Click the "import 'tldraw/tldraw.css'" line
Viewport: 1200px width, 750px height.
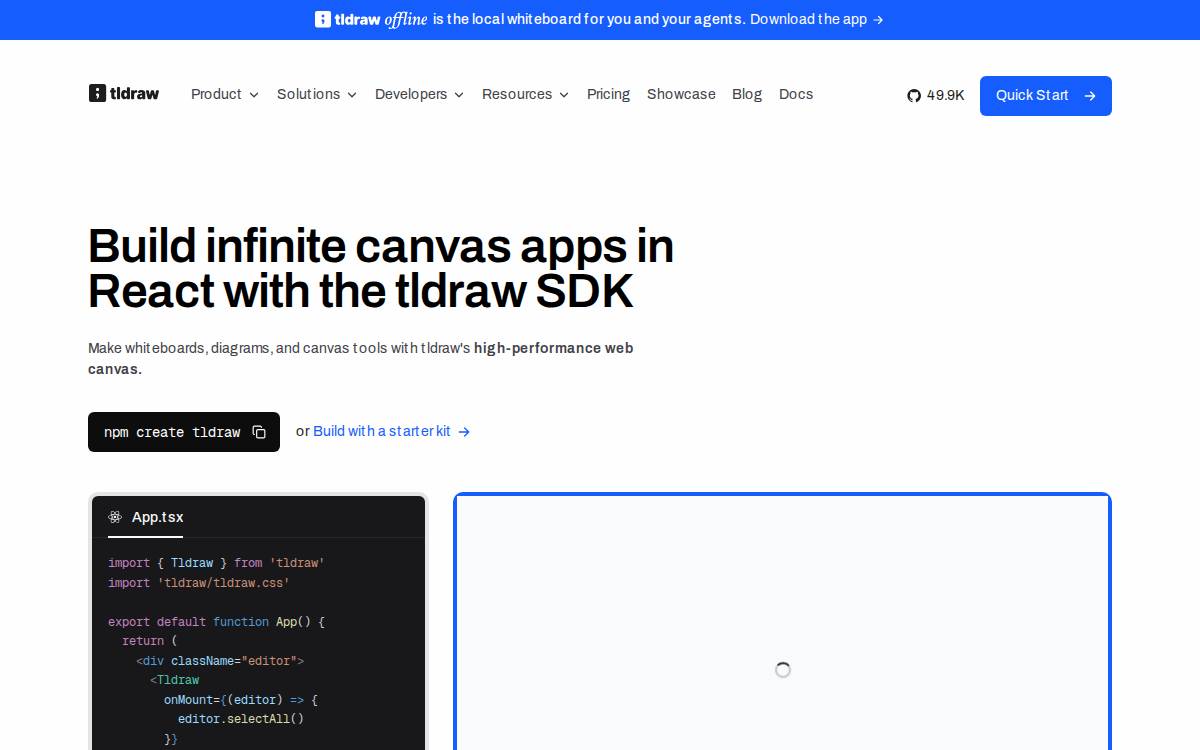pos(199,582)
